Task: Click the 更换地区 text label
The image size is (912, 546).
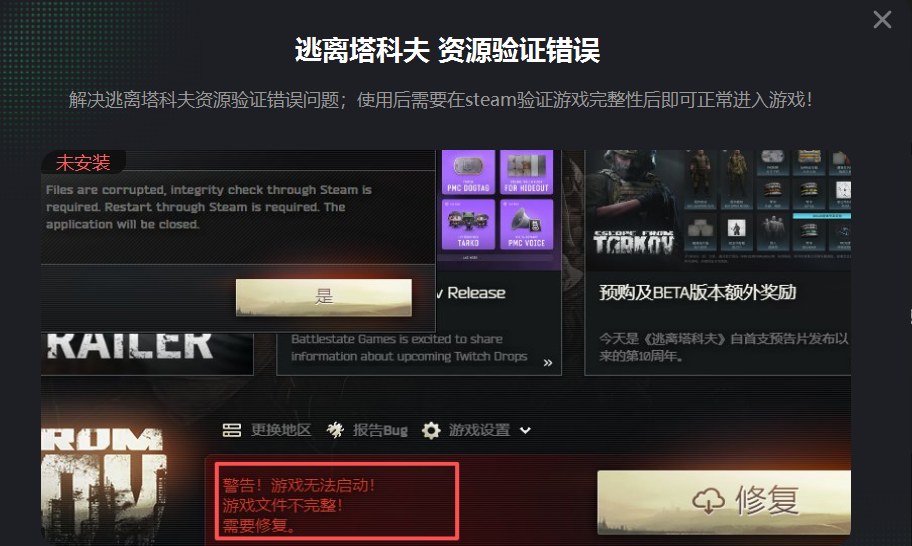Action: pos(281,430)
